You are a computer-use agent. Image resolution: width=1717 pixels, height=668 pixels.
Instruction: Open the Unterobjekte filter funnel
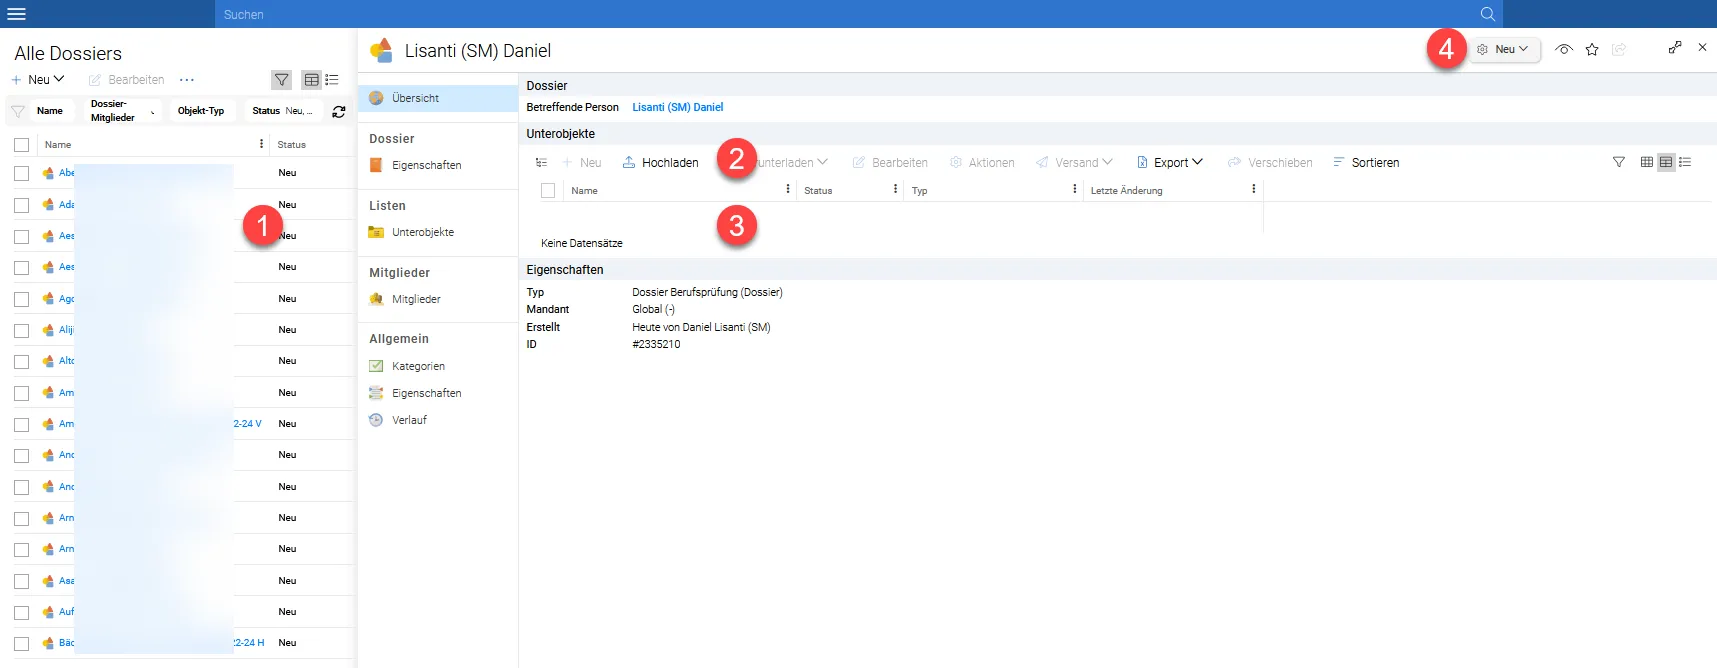[x=1619, y=162]
